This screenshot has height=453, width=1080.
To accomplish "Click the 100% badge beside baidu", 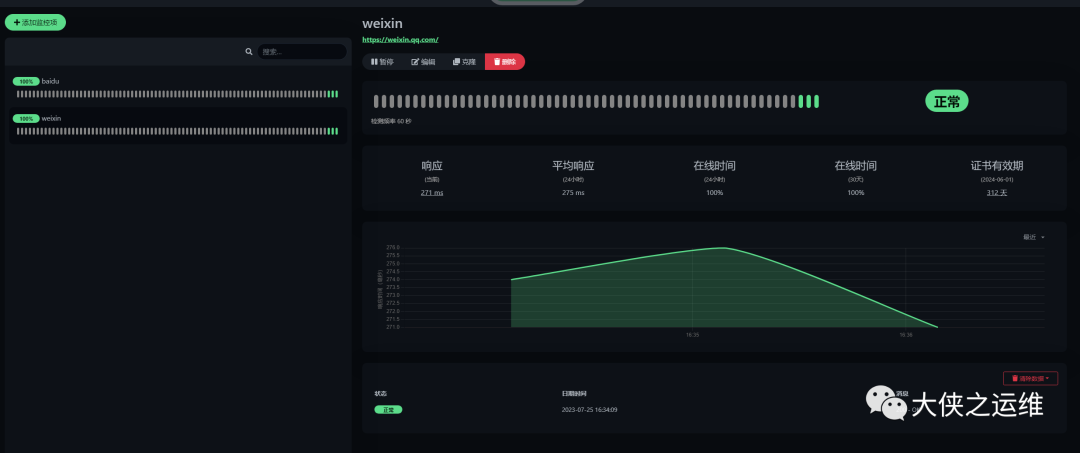I will [26, 81].
